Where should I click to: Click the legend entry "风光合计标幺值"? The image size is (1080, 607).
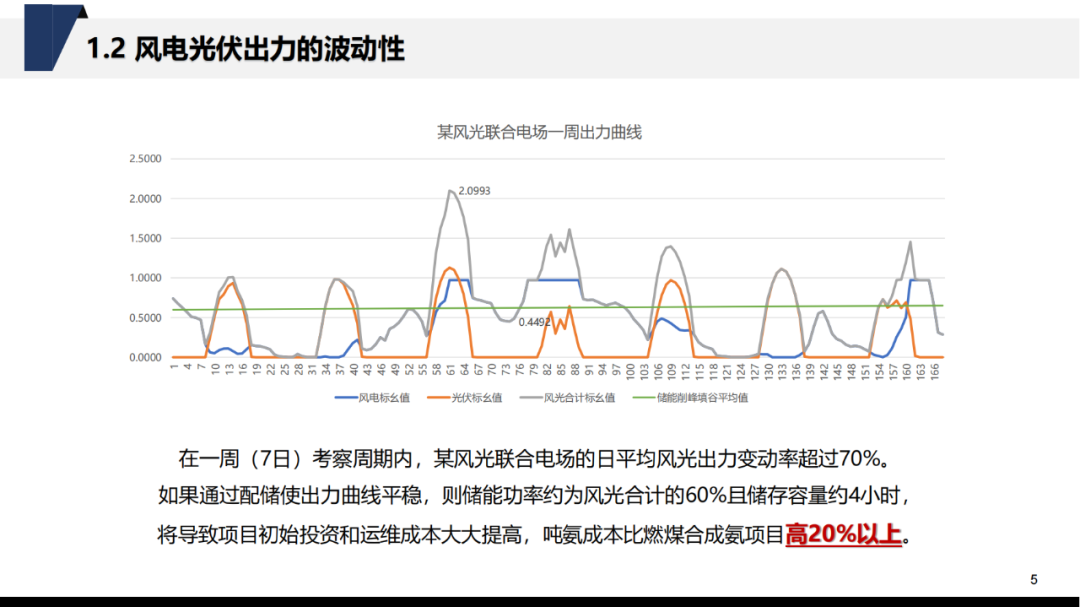coord(567,398)
